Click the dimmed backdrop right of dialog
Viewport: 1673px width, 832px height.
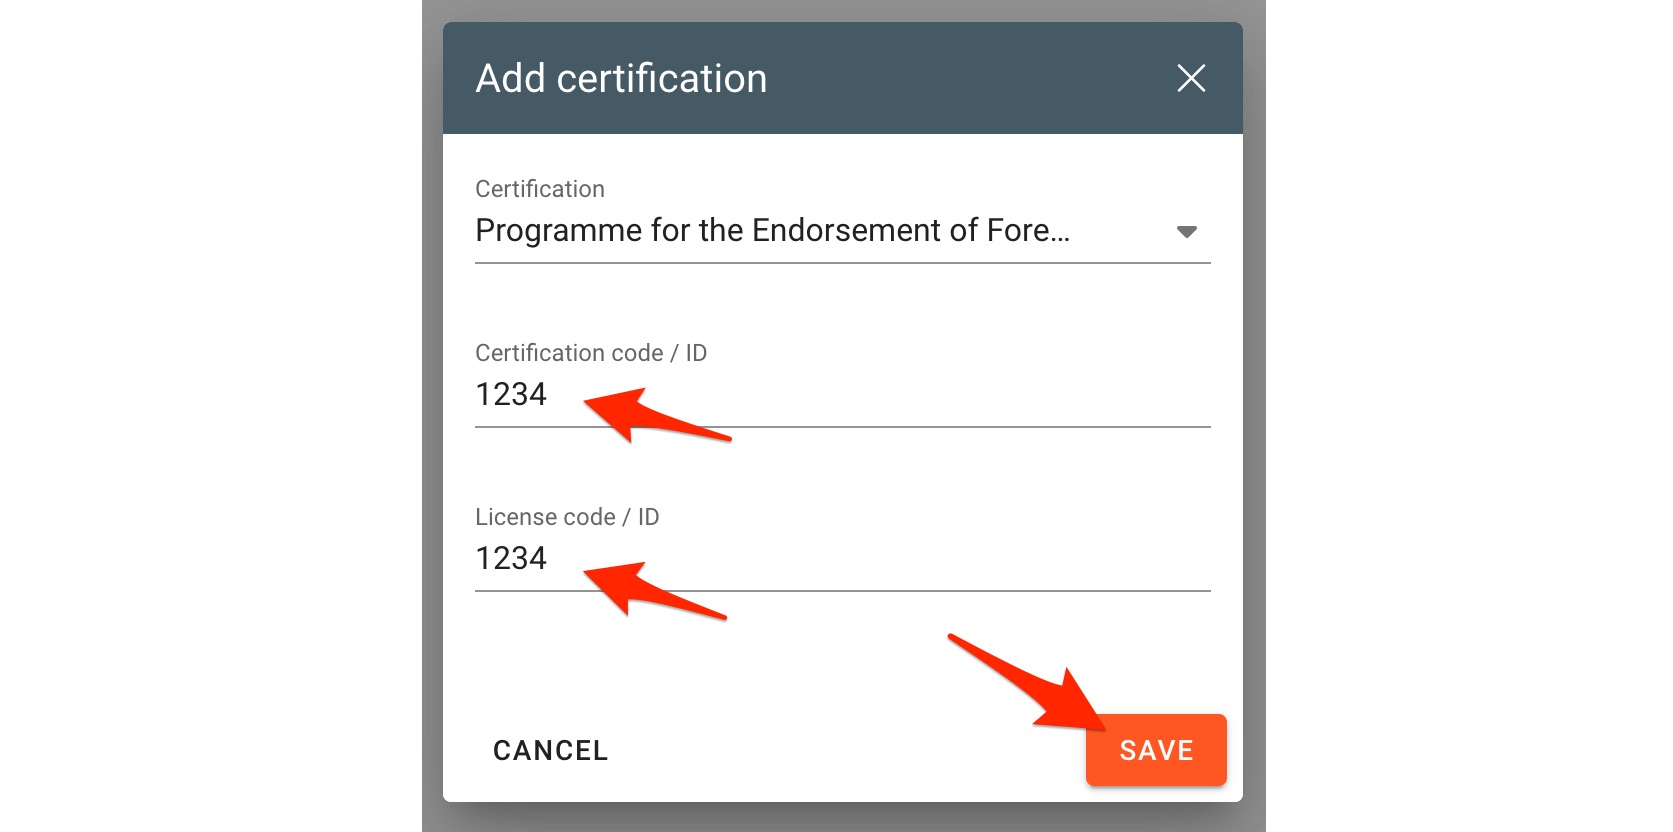tap(1254, 400)
